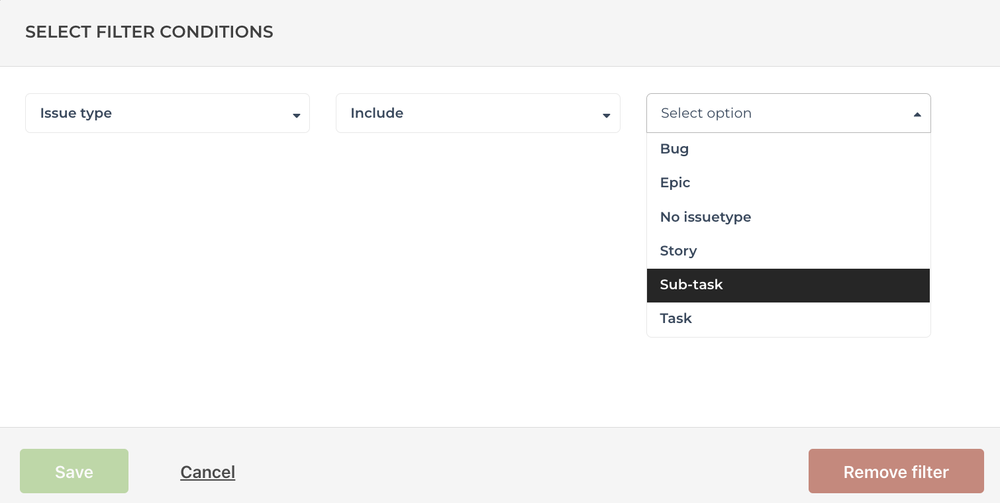Click the Select option placeholder text
Viewport: 1000px width, 503px height.
706,113
